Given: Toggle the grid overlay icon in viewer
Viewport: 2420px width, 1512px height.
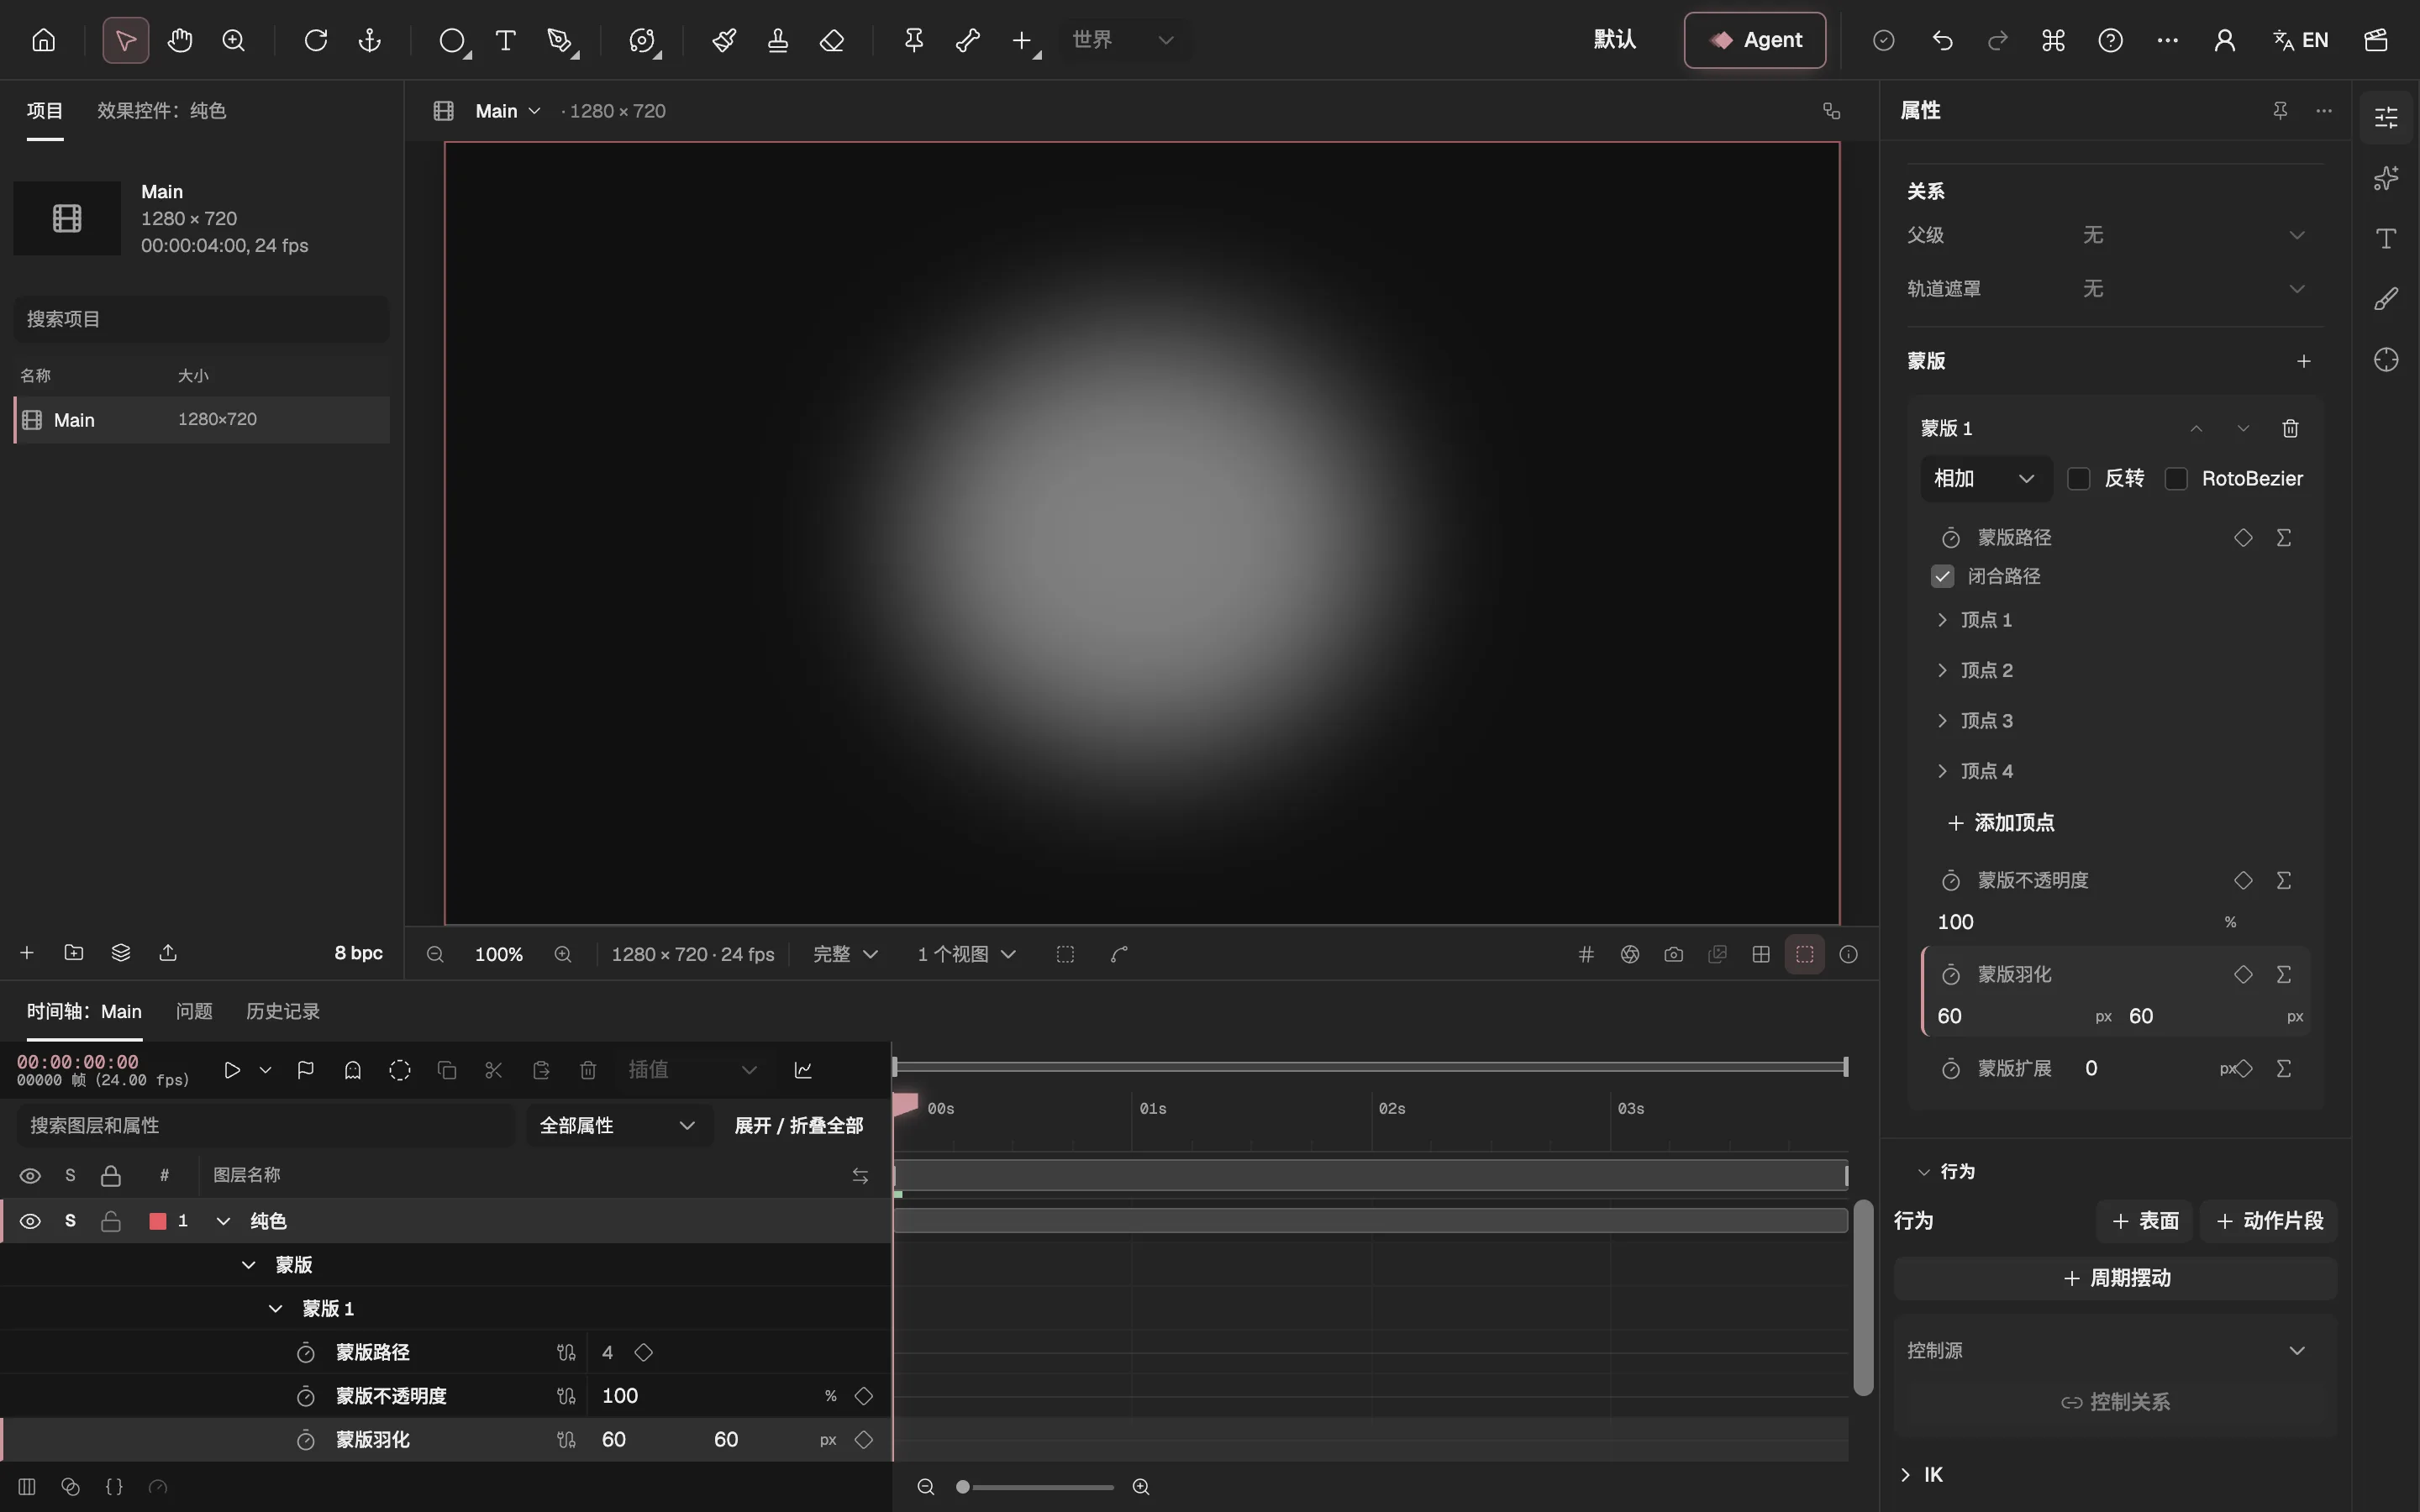Looking at the screenshot, I should pyautogui.click(x=1586, y=954).
